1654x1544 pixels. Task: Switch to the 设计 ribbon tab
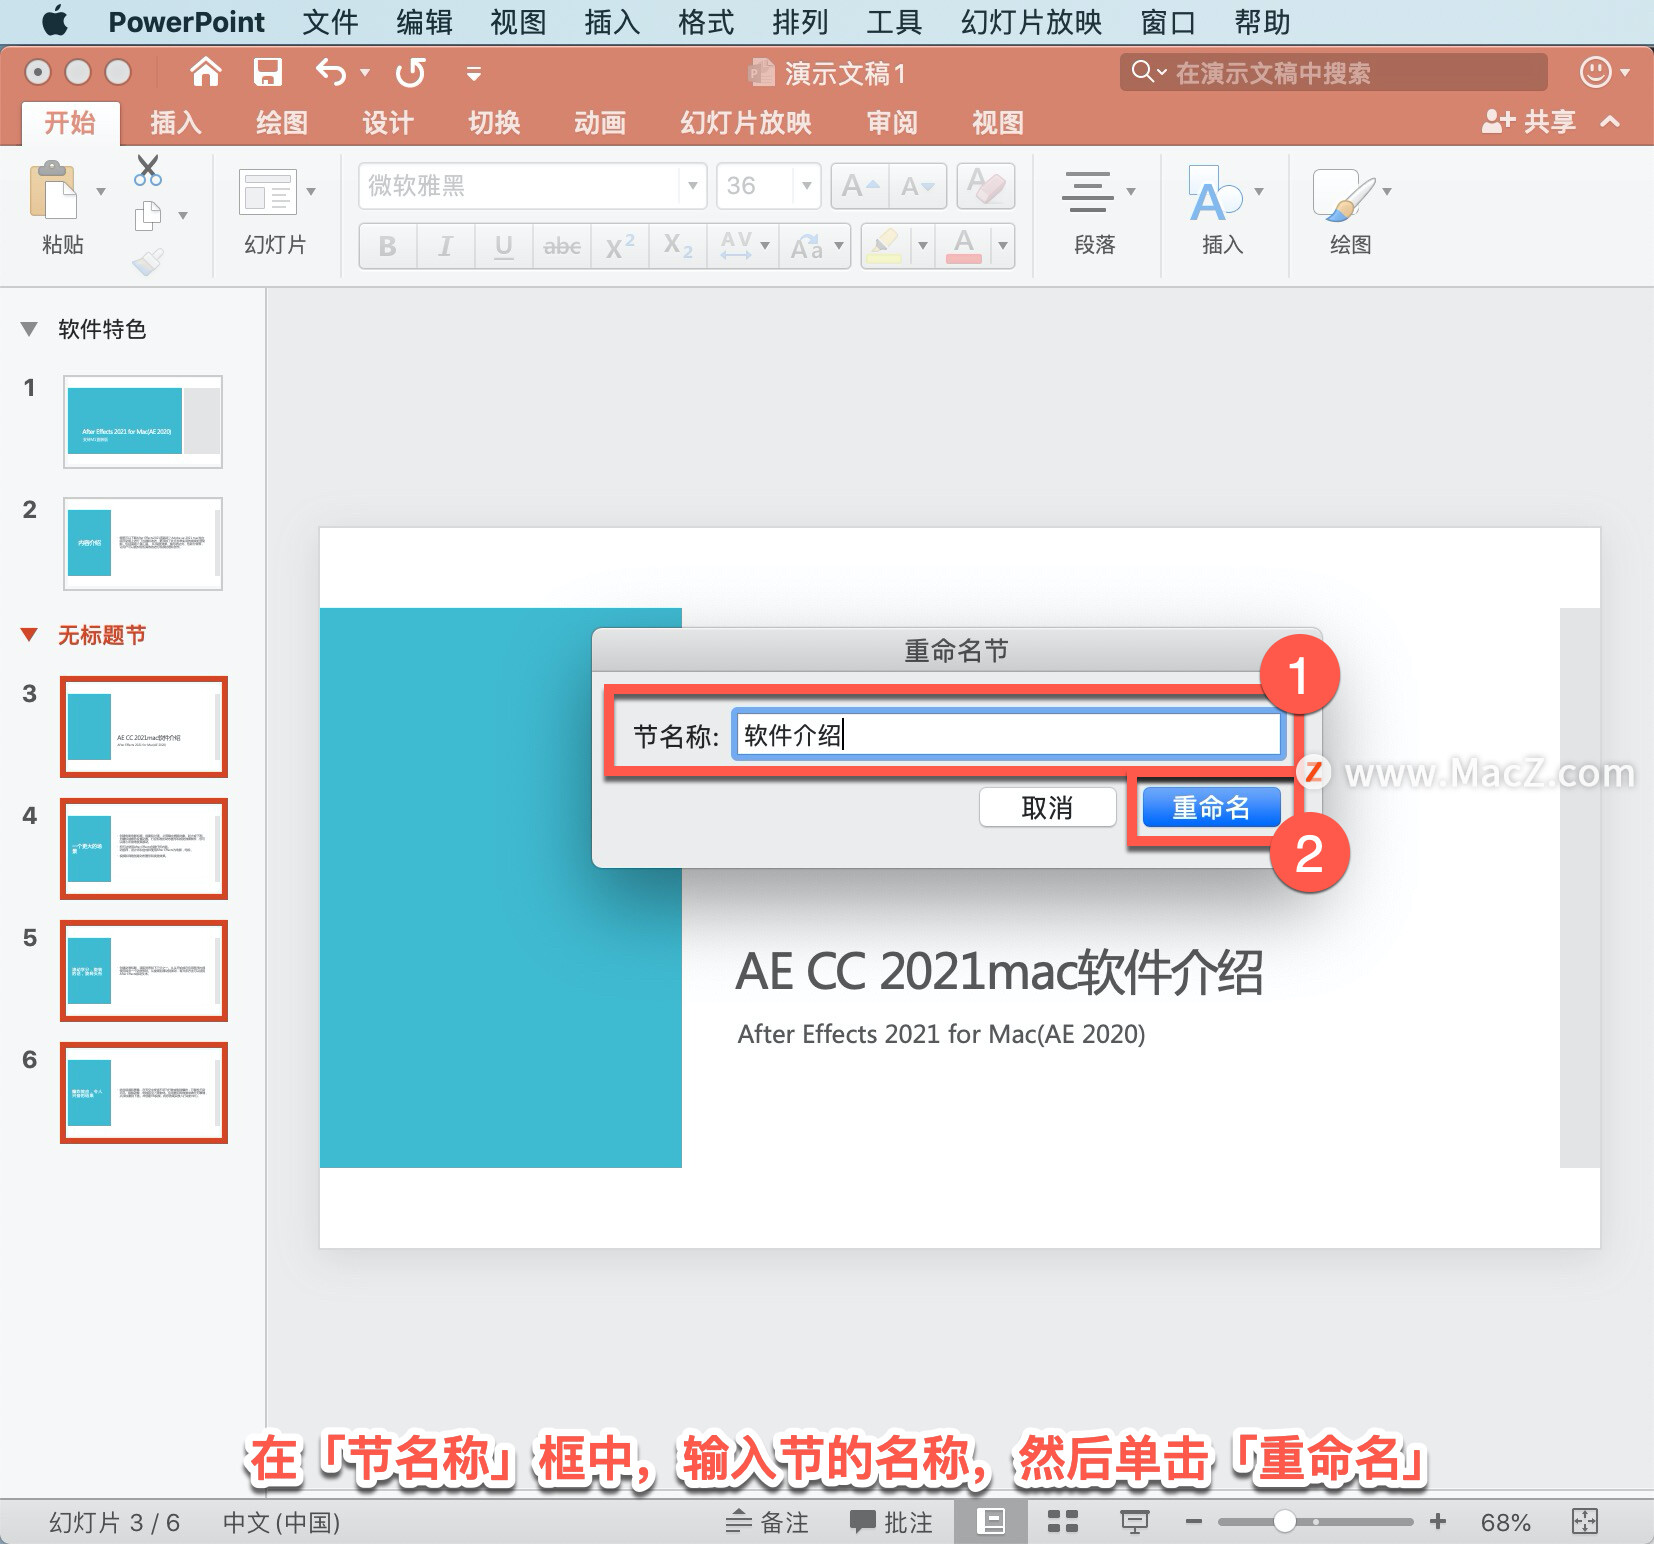(388, 123)
